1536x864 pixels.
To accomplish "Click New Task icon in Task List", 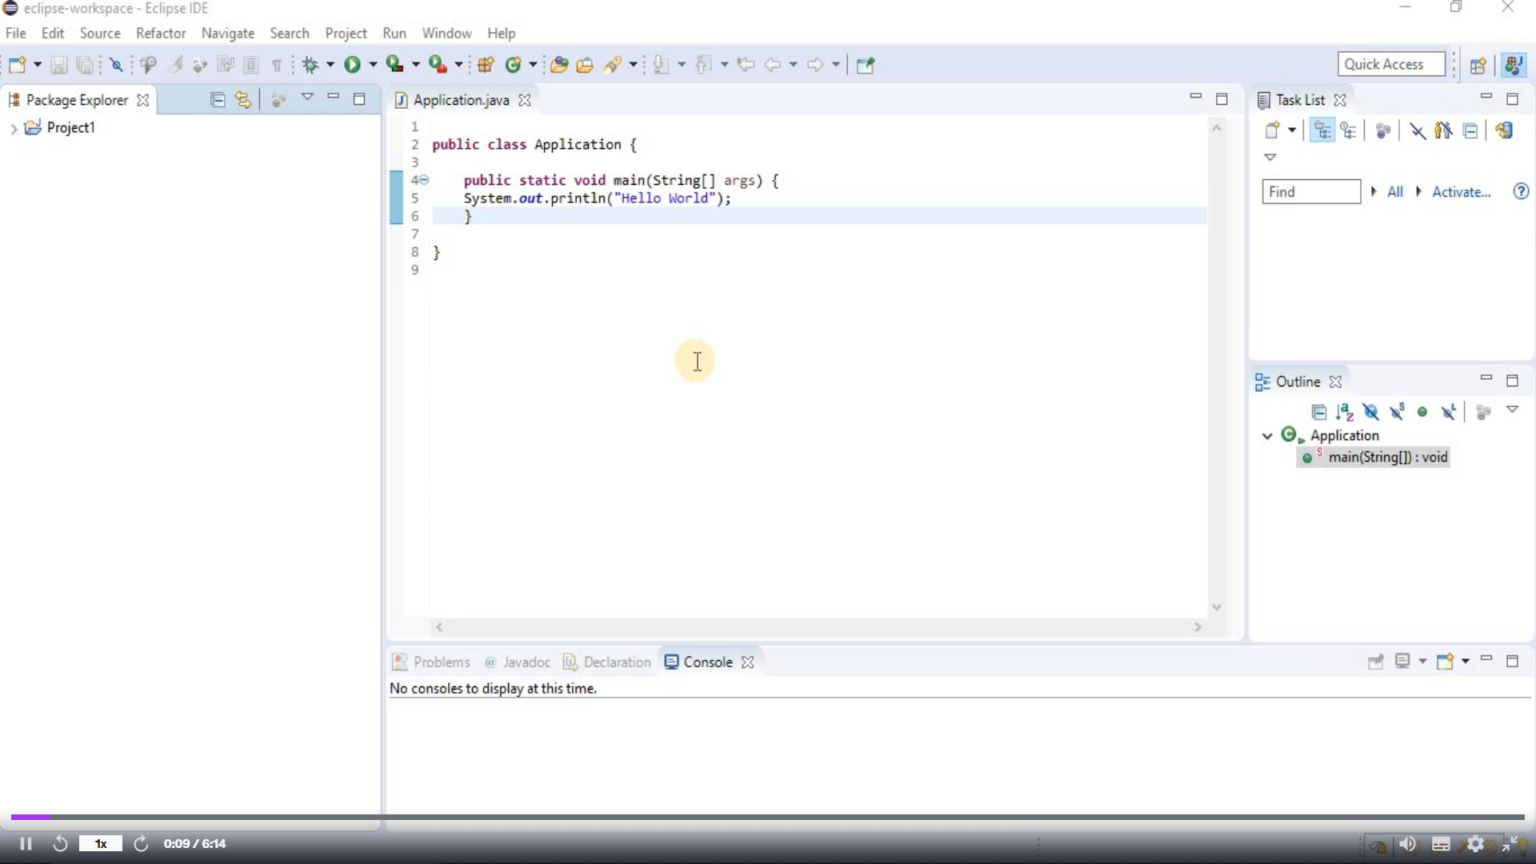I will [1272, 131].
